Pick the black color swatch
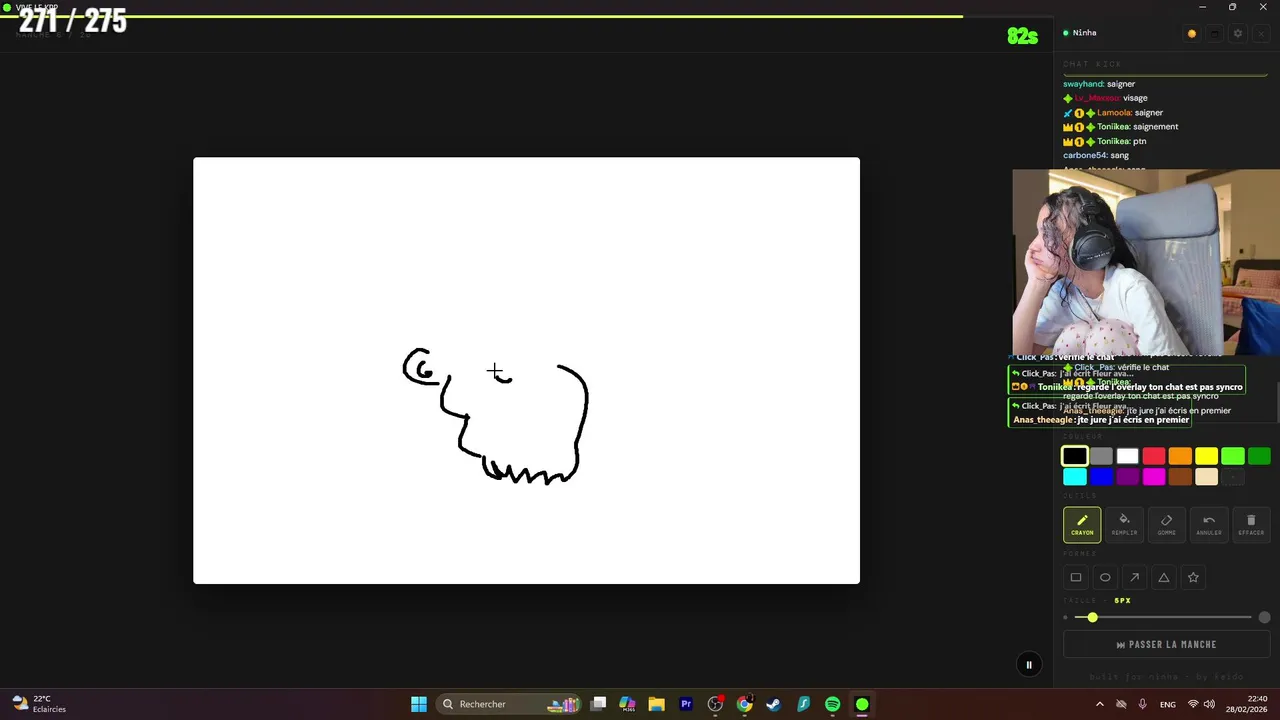The width and height of the screenshot is (1280, 720). [x=1075, y=456]
